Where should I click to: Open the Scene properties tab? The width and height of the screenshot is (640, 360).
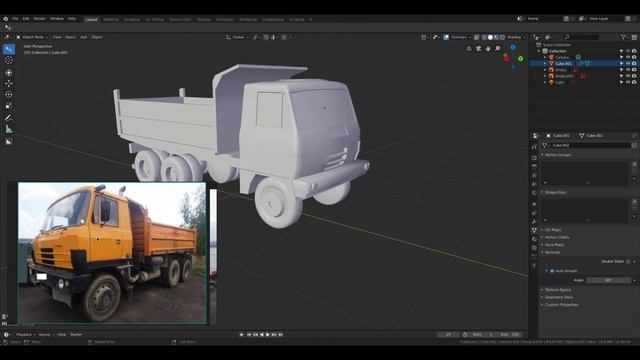534,184
